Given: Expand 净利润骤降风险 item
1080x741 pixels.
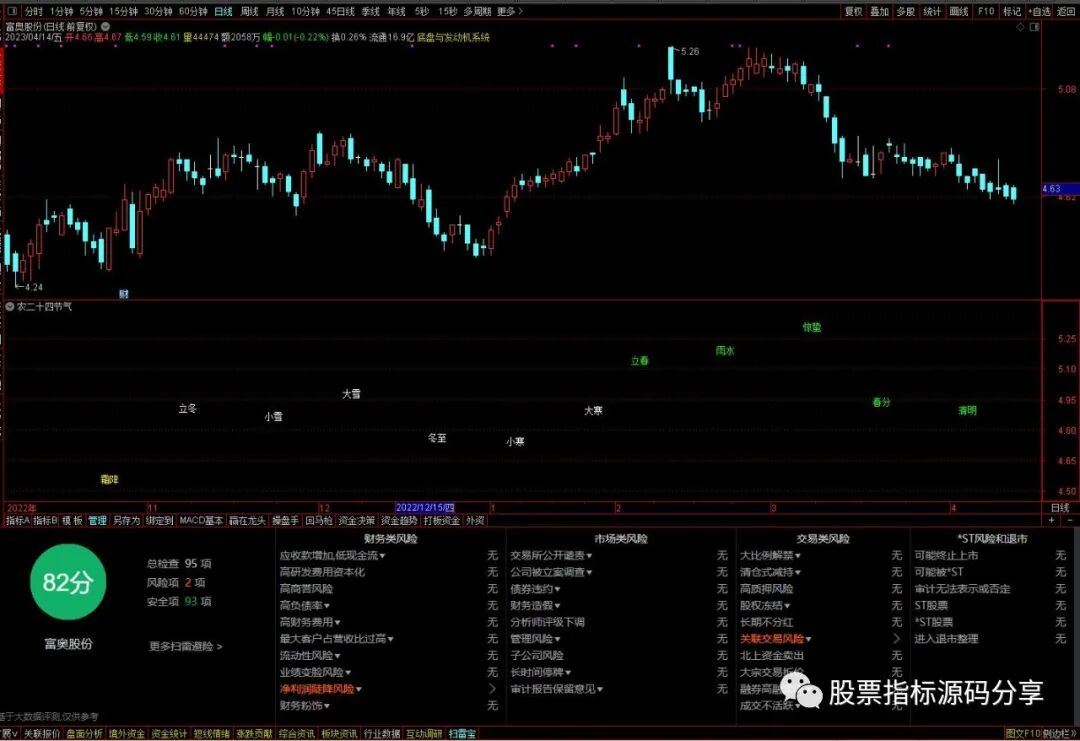Looking at the screenshot, I should [320, 689].
